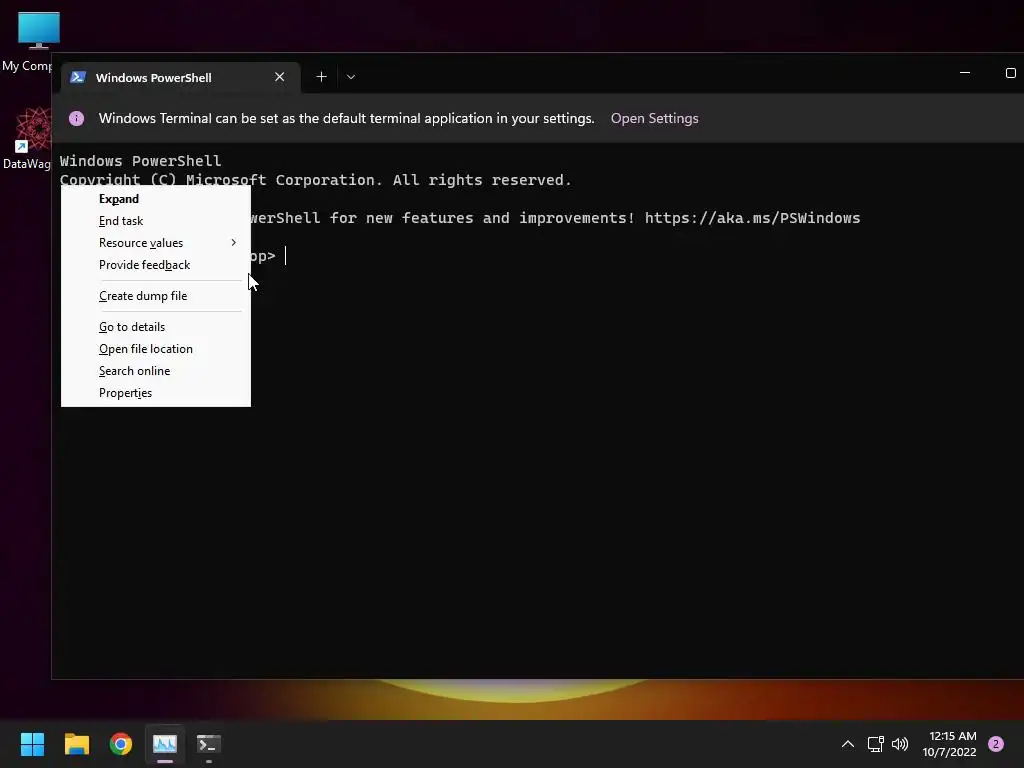1024x768 pixels.
Task: Click the info notification icon
Action: click(76, 118)
